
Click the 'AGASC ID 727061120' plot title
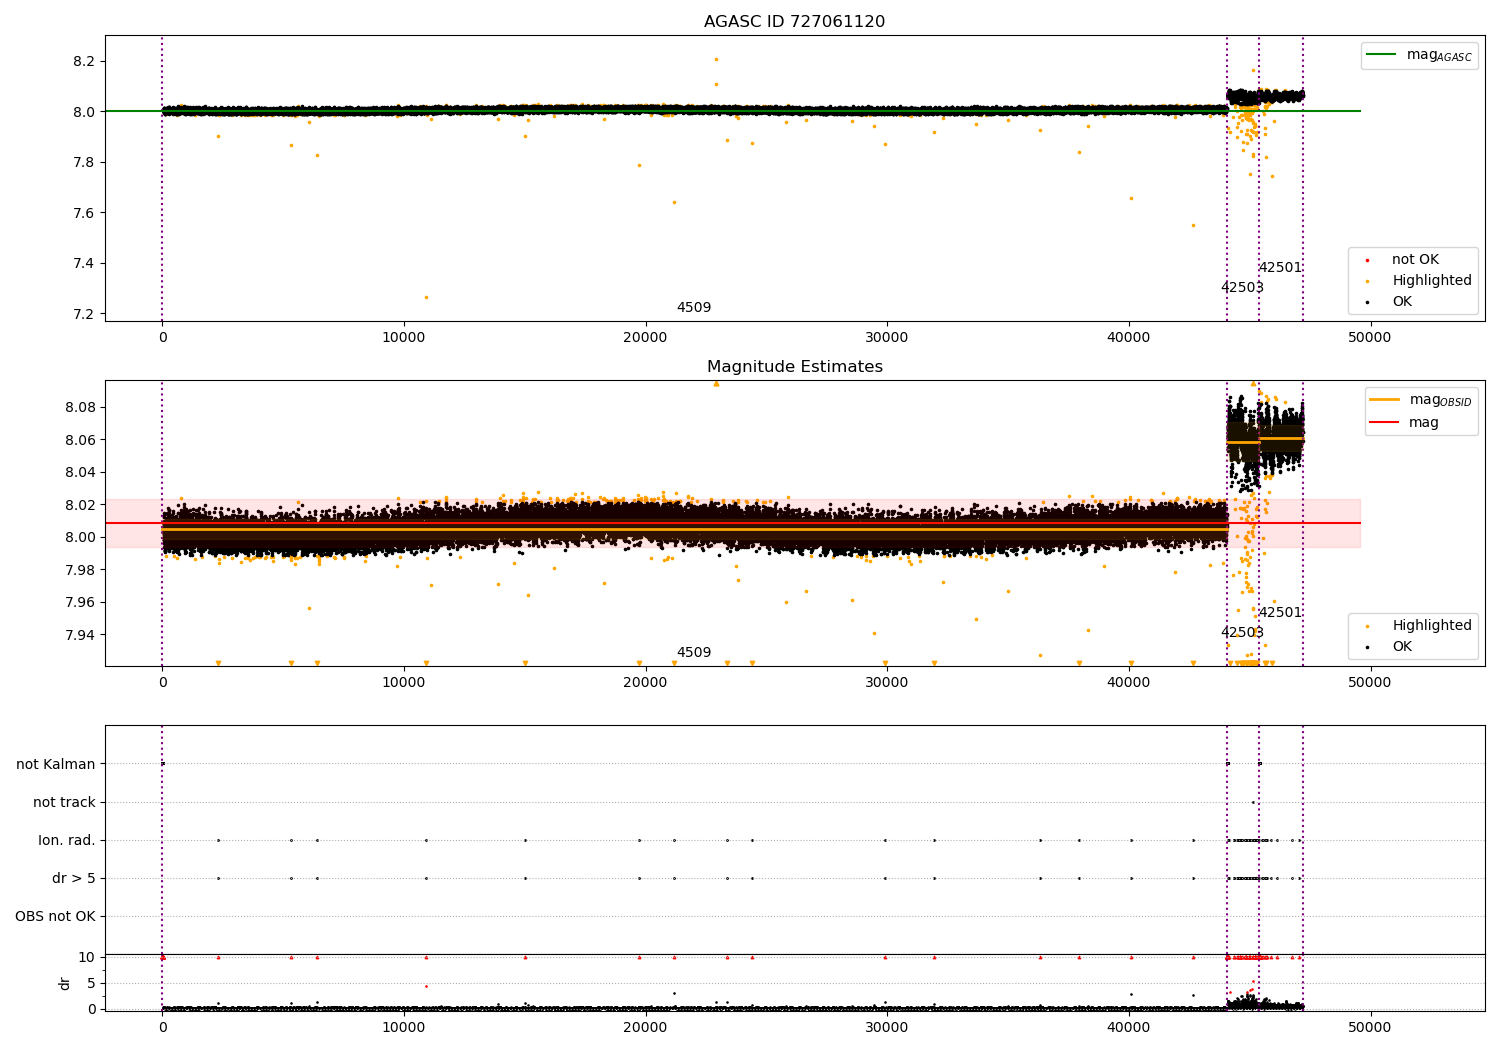[794, 22]
